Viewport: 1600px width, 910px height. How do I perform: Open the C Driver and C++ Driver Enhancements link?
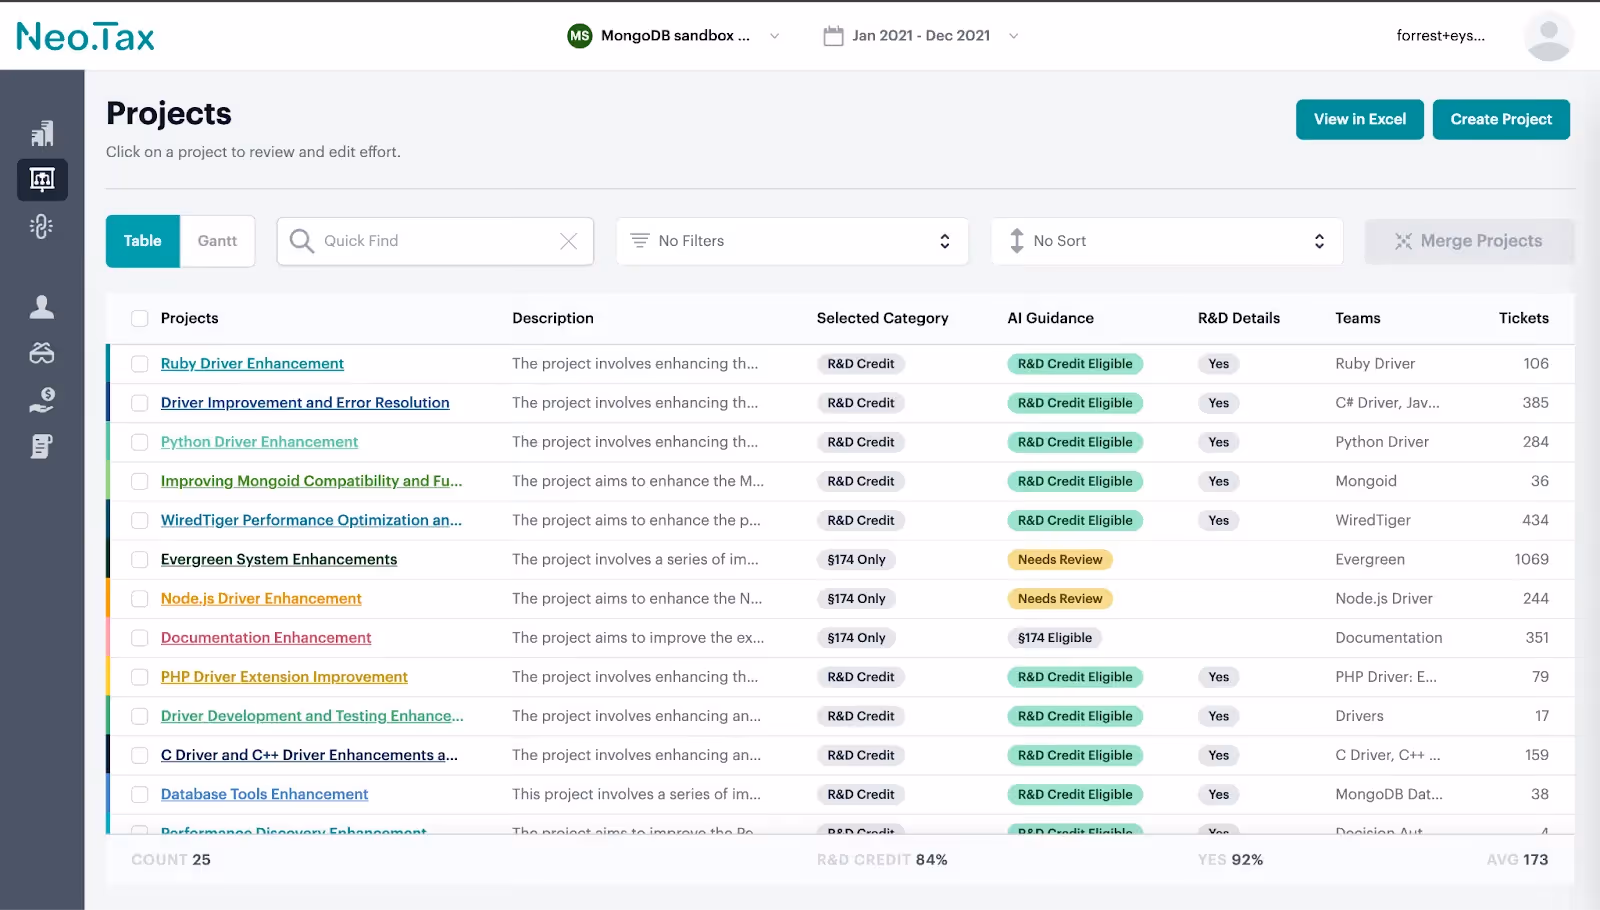309,755
